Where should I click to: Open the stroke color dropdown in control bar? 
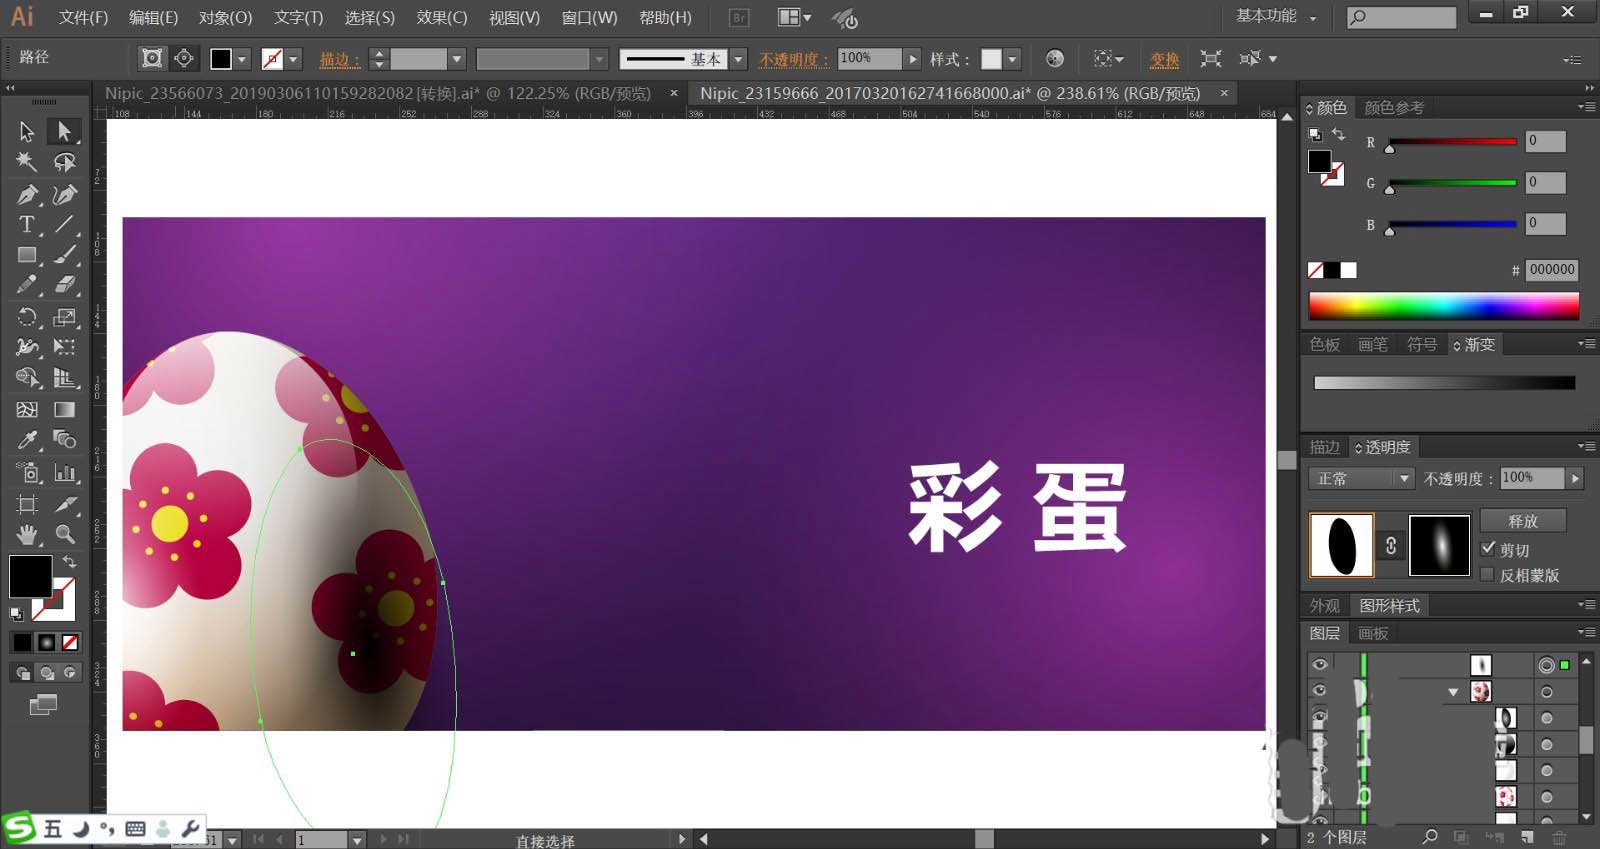tap(293, 59)
